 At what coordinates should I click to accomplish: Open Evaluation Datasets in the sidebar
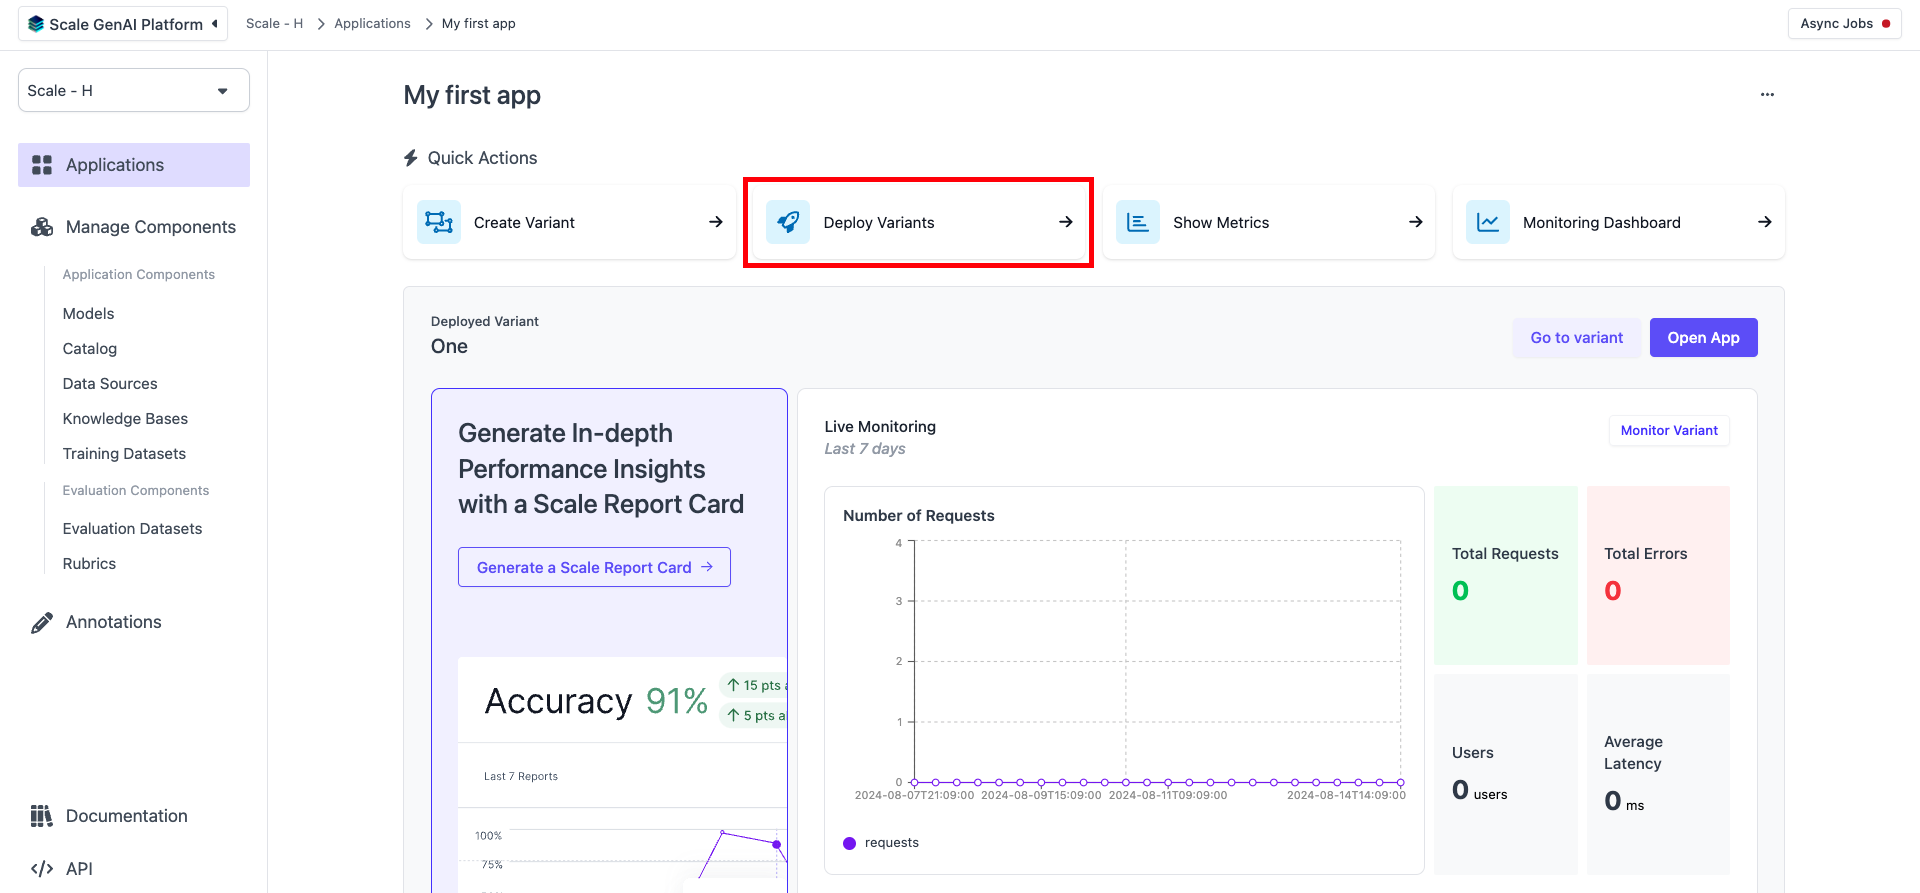(x=132, y=529)
